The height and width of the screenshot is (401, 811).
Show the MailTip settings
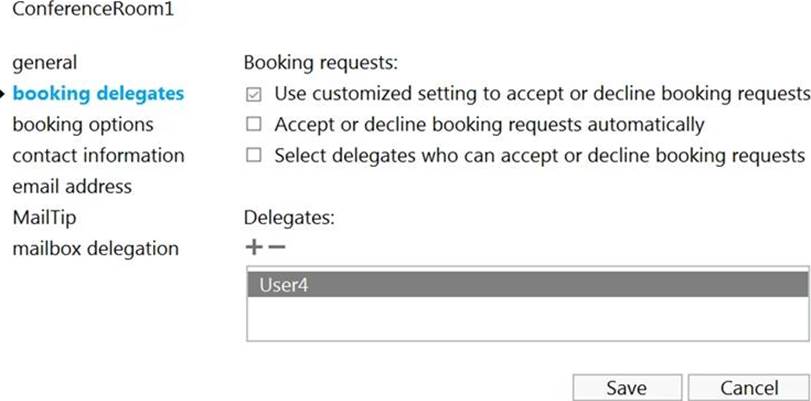coord(44,217)
